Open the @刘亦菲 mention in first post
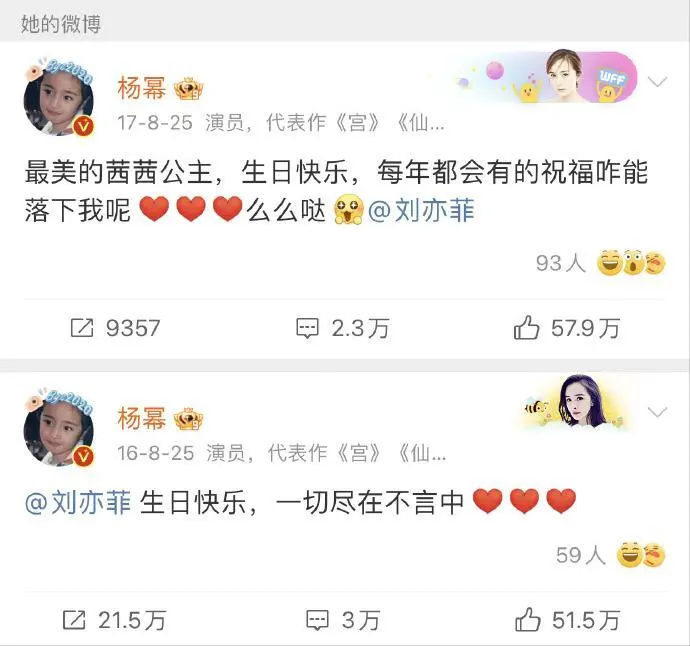This screenshot has height=646, width=690. click(x=421, y=210)
